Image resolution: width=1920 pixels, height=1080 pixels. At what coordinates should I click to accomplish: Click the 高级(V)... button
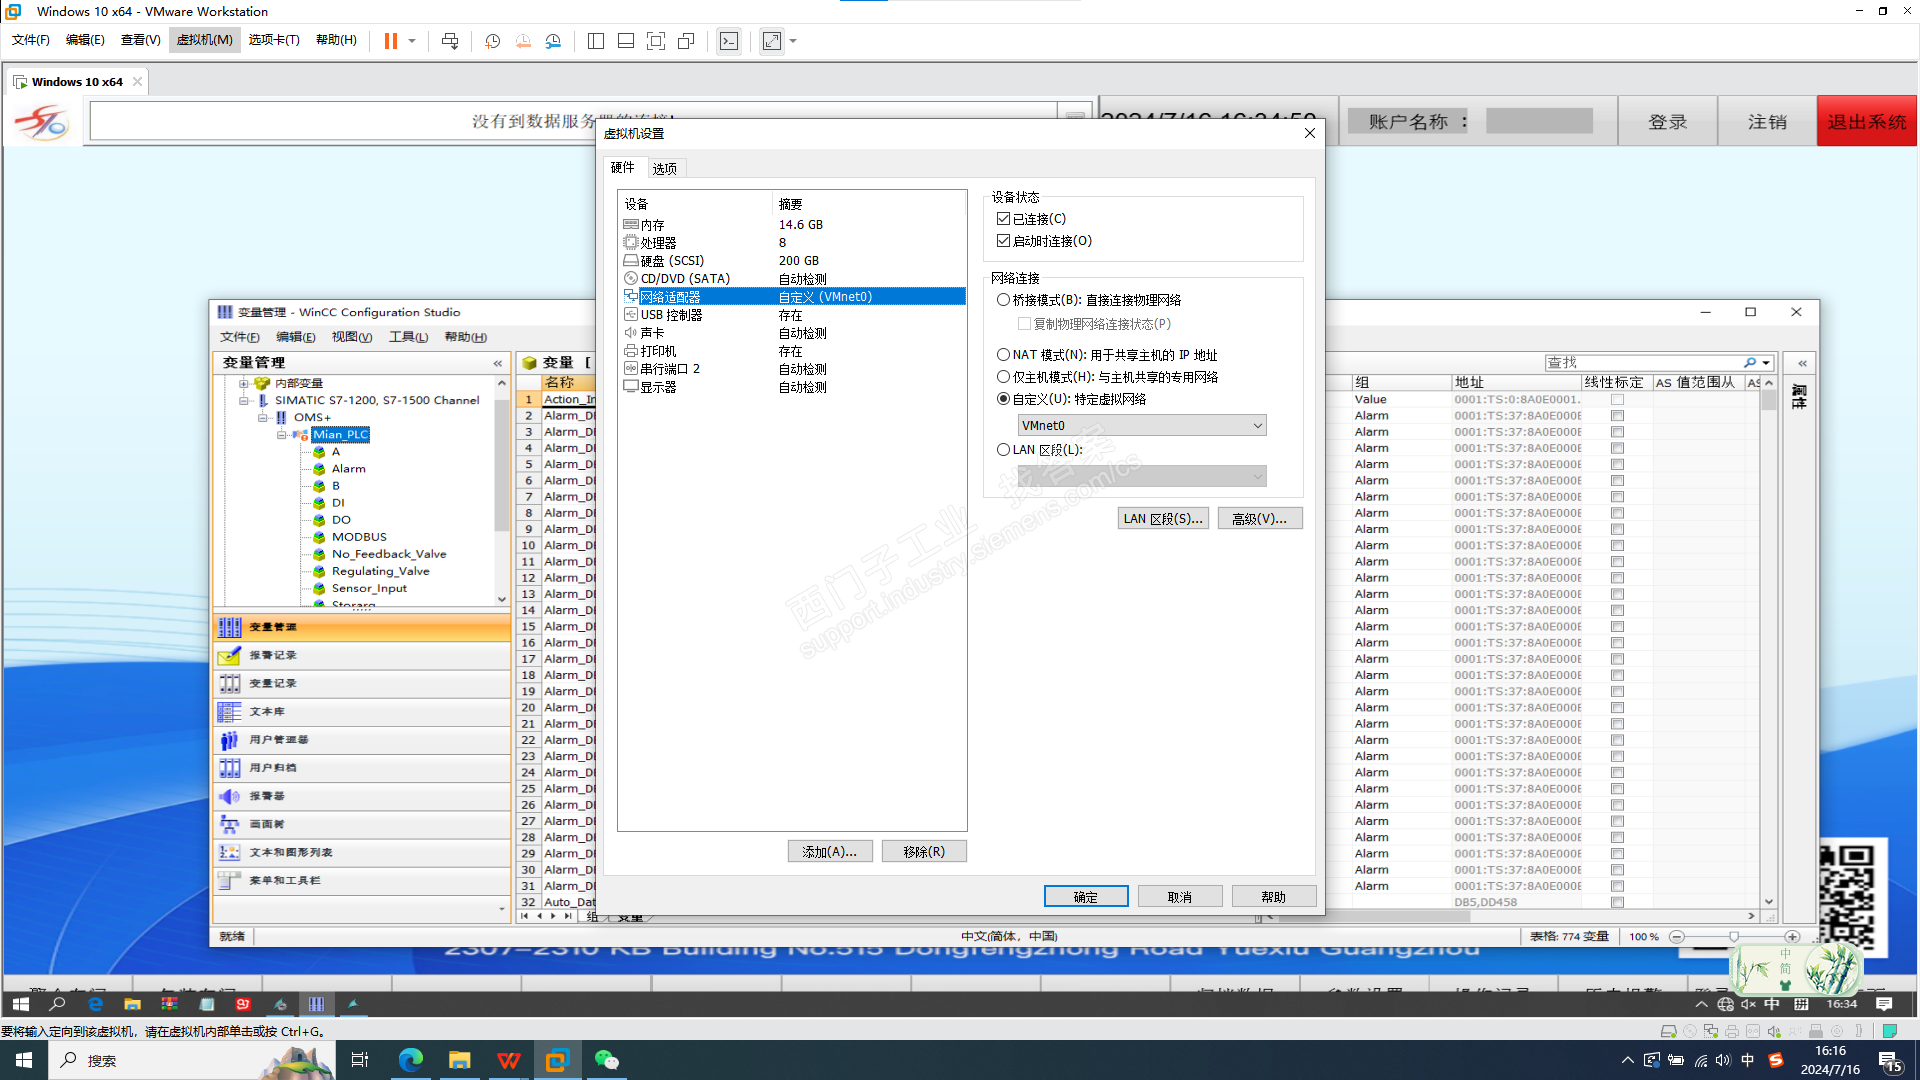(x=1259, y=519)
